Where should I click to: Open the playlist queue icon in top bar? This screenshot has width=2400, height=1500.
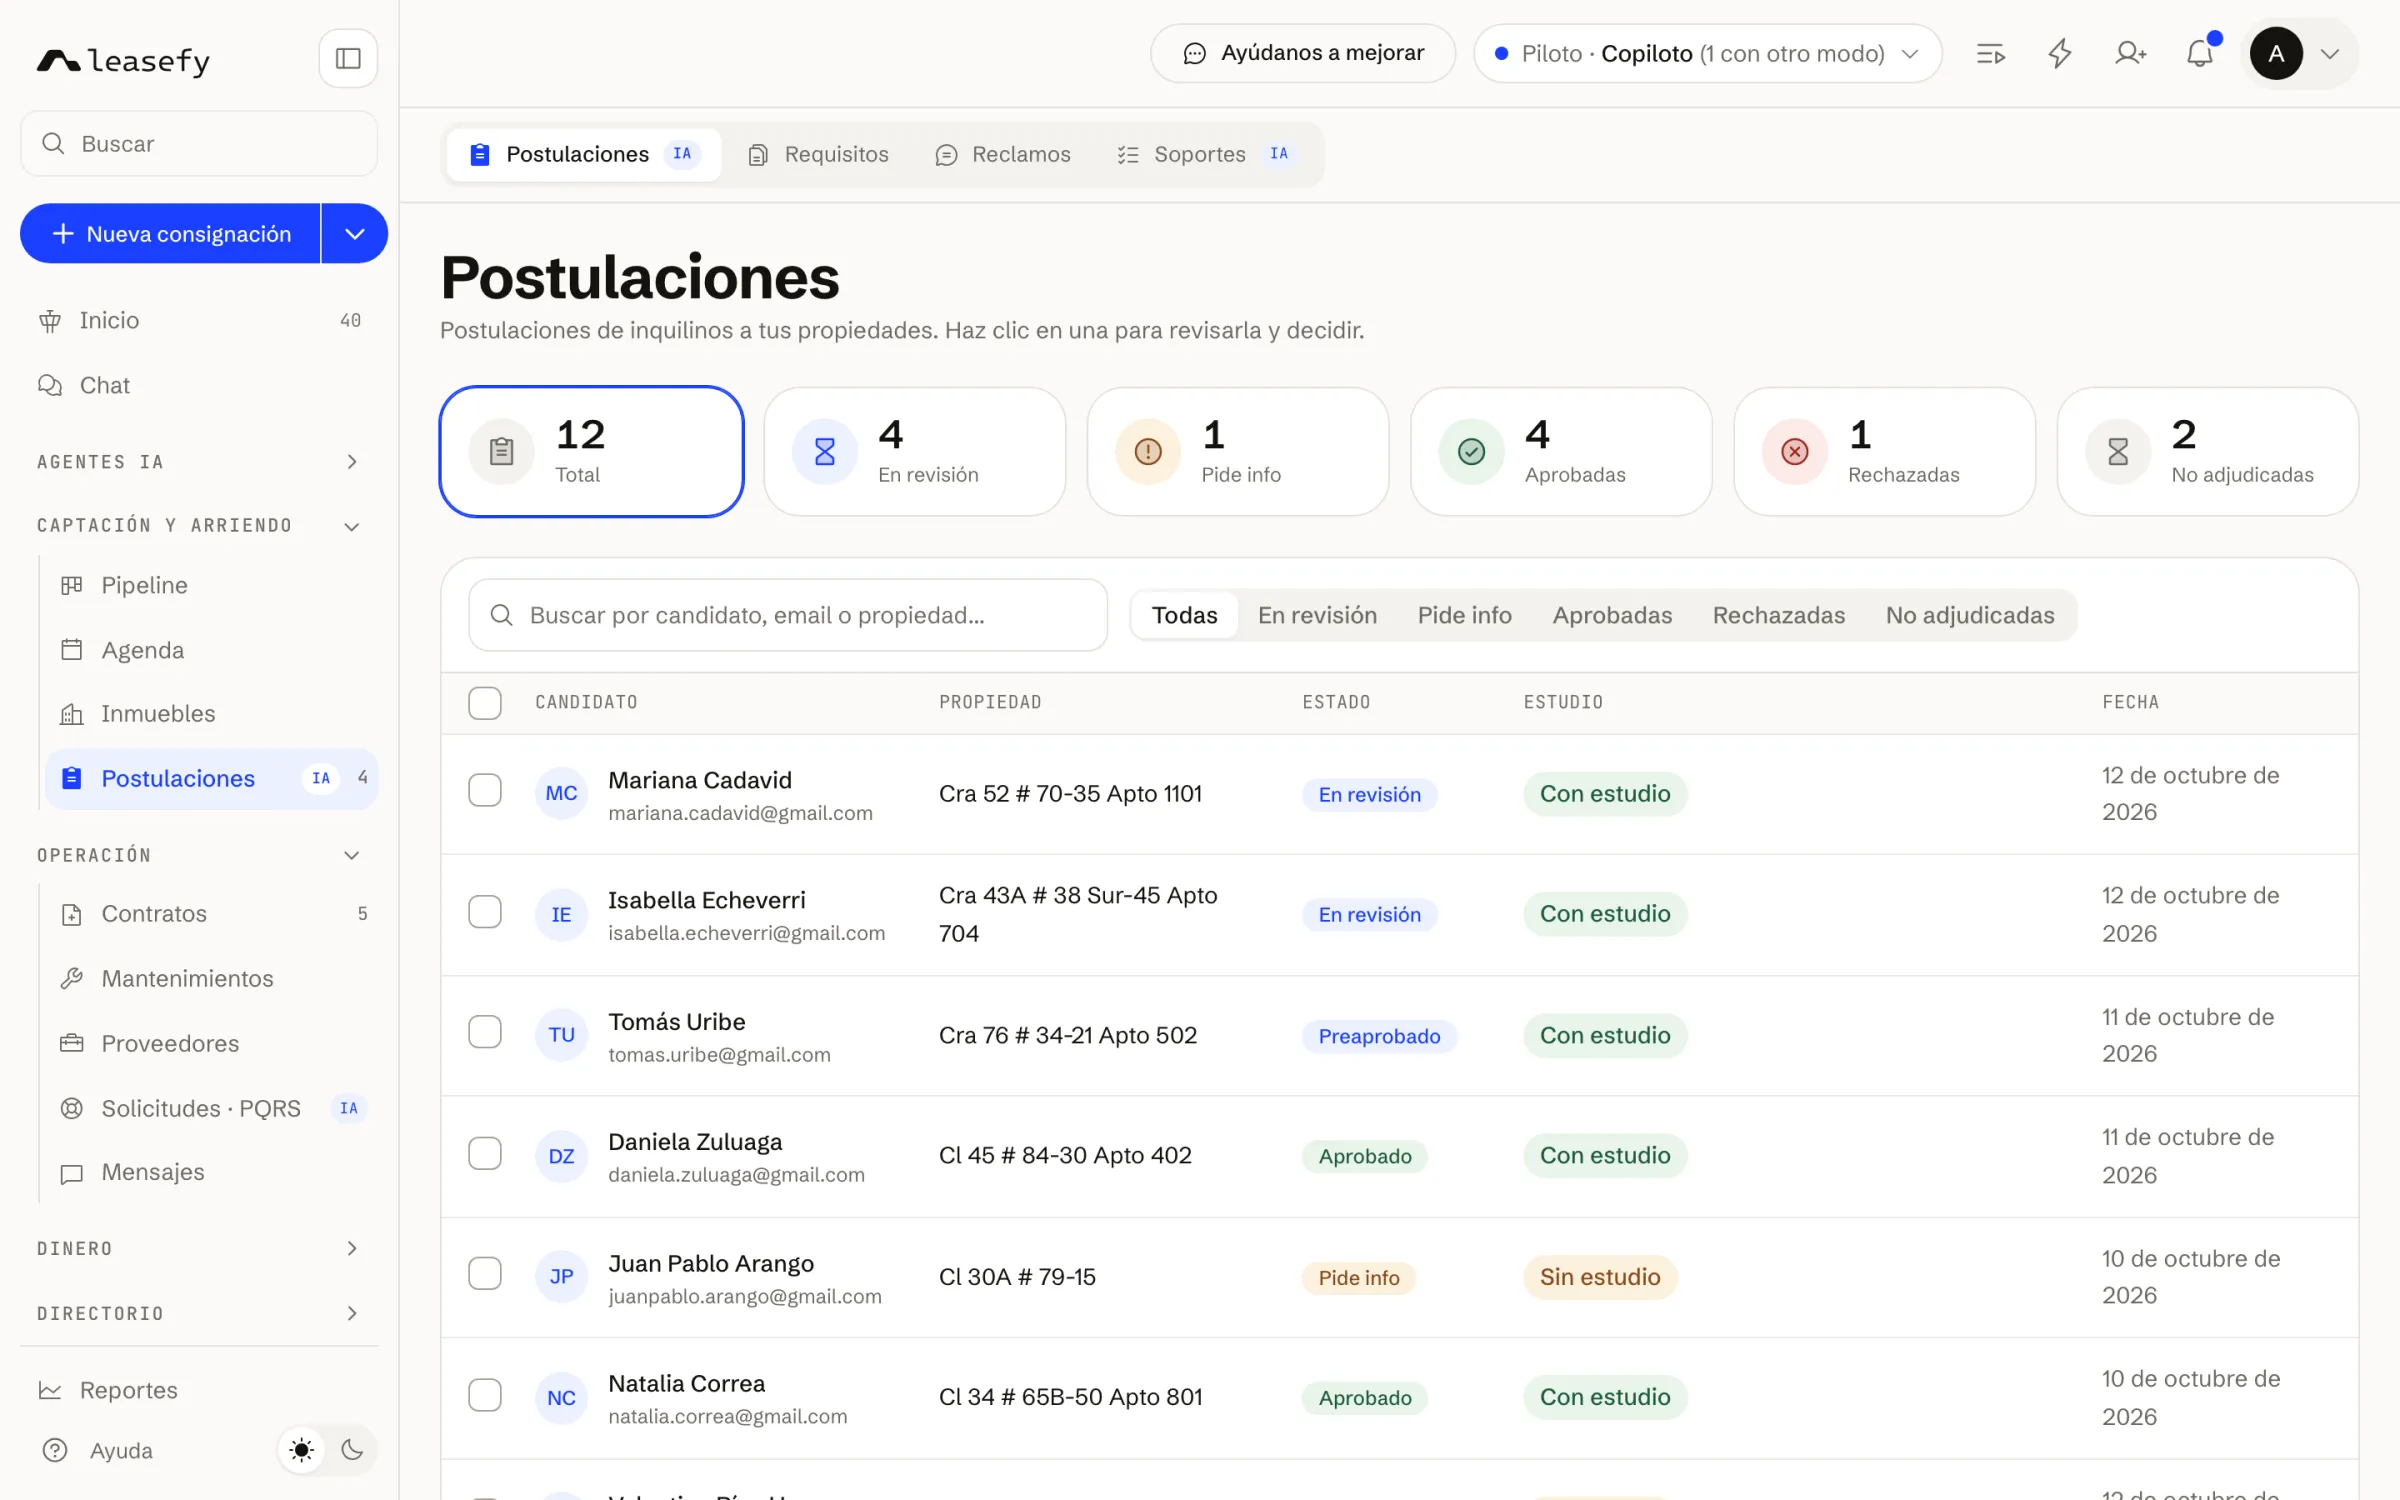(1991, 54)
